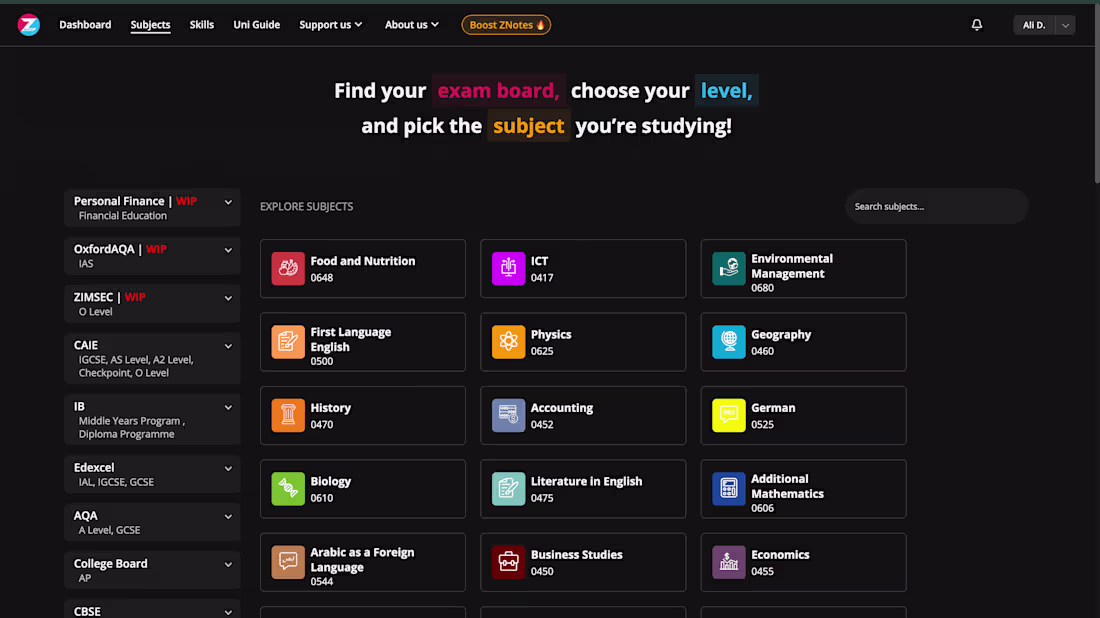The width and height of the screenshot is (1100, 618).
Task: Click the Food and Nutrition subject icon
Action: click(288, 269)
